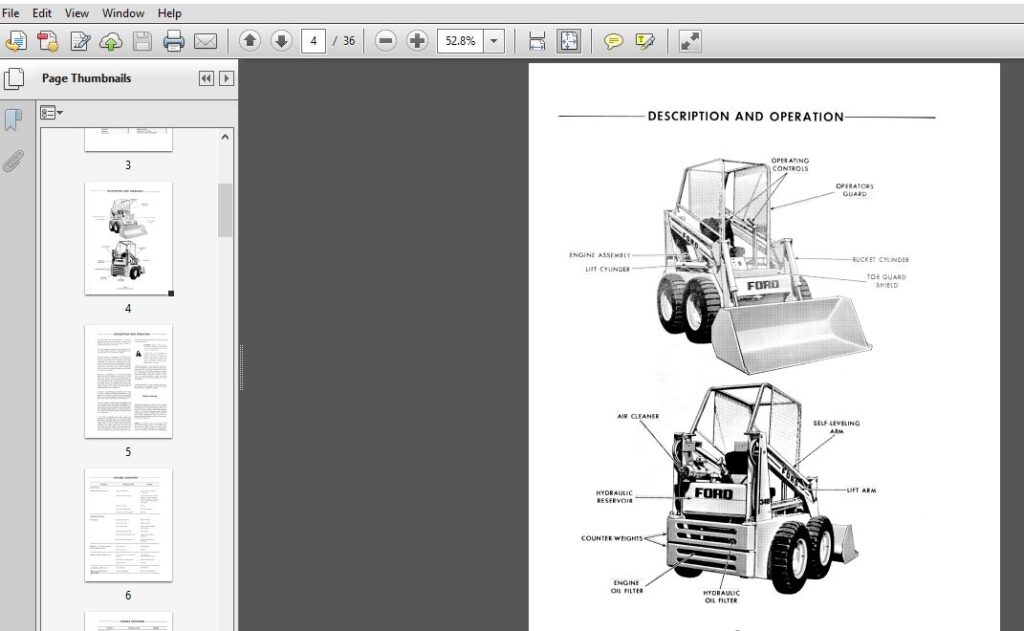The image size is (1024, 631).
Task: Click the "SELF-LEVELING ARM" label
Action: pos(836,427)
